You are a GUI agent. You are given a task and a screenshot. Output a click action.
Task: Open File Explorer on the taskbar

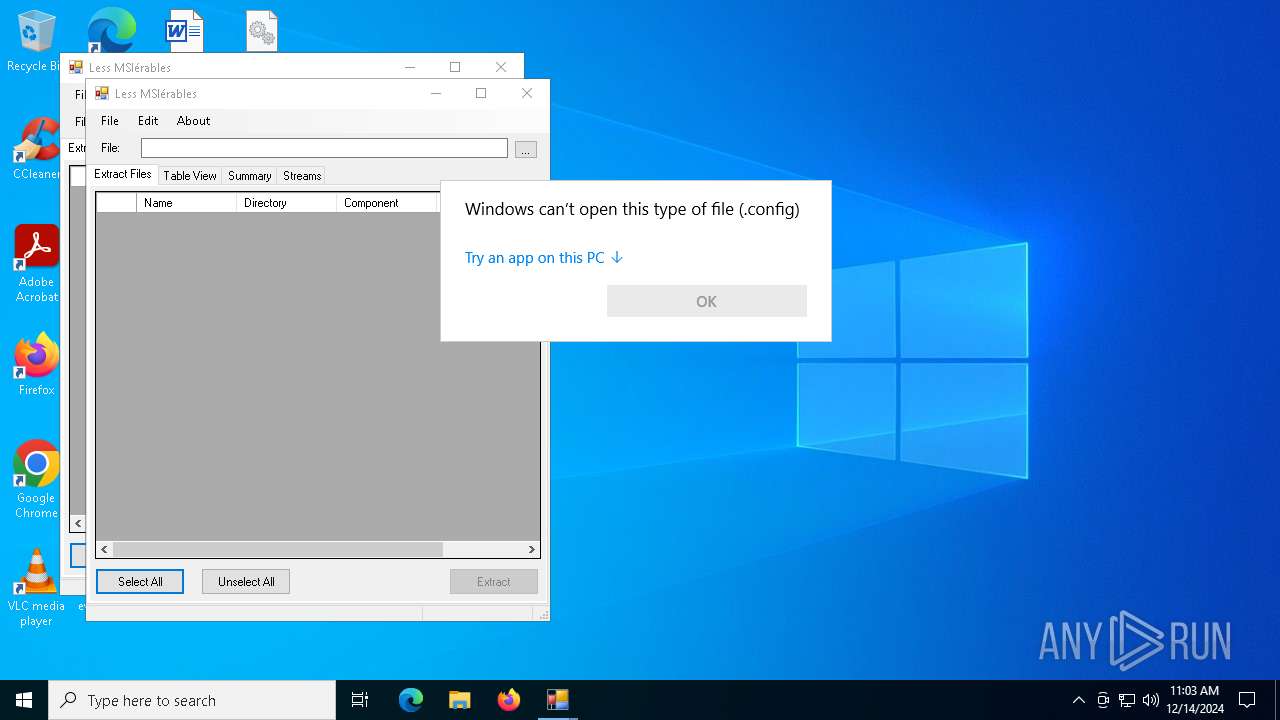[x=459, y=700]
